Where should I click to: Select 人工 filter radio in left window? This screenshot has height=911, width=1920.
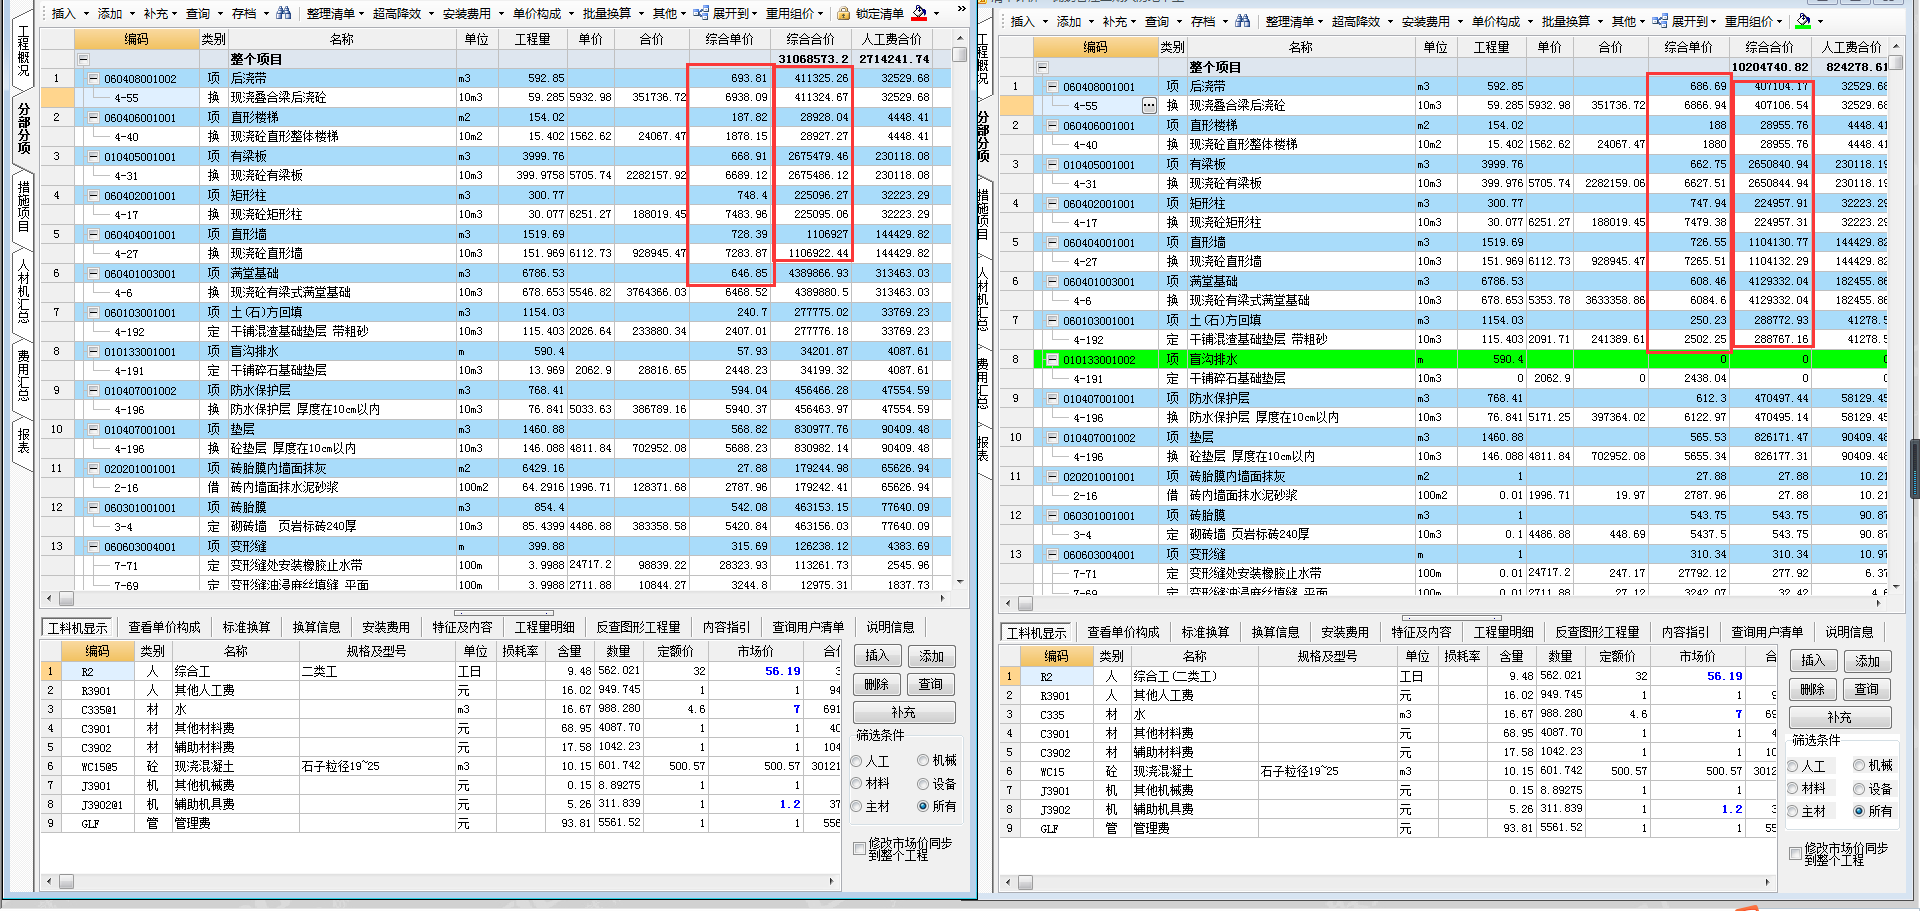pyautogui.click(x=857, y=761)
